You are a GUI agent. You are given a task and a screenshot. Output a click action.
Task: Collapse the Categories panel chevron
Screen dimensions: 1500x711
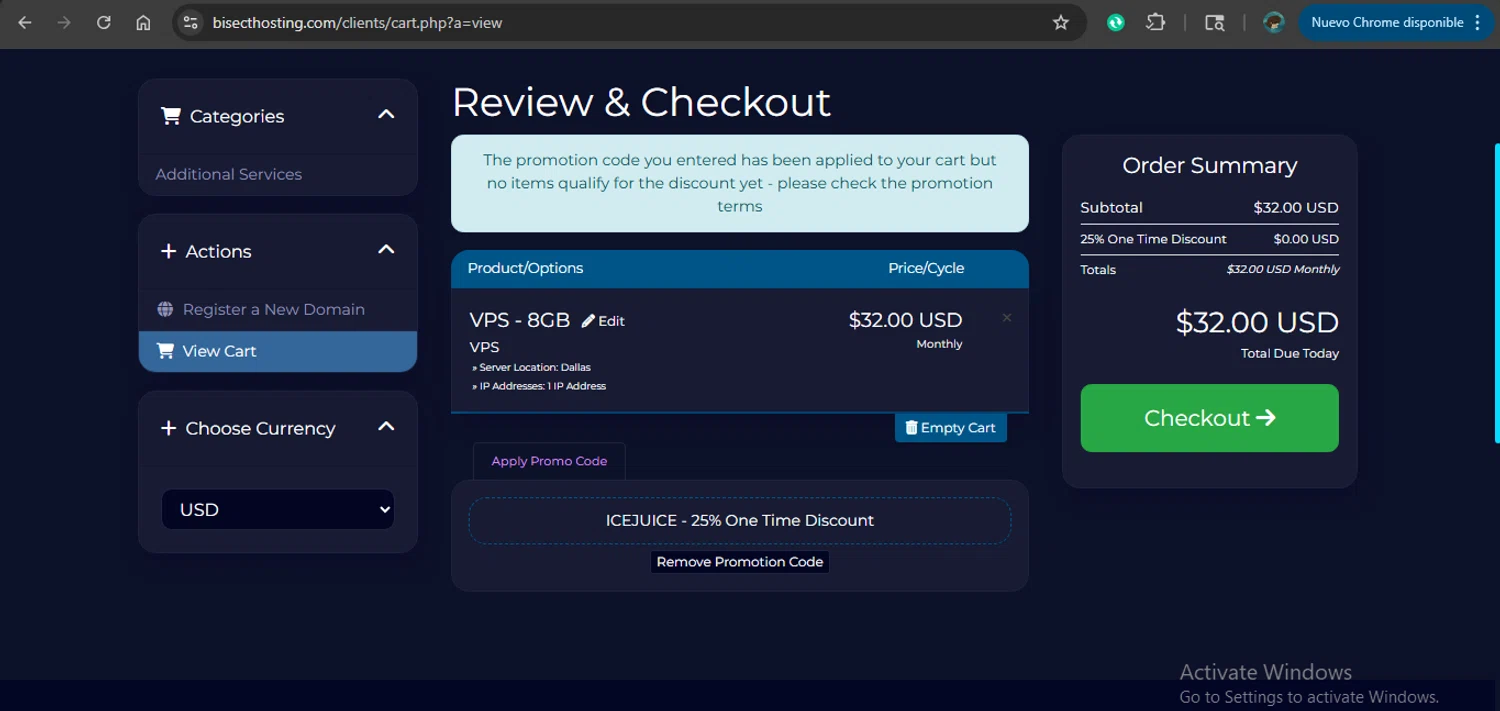tap(386, 115)
